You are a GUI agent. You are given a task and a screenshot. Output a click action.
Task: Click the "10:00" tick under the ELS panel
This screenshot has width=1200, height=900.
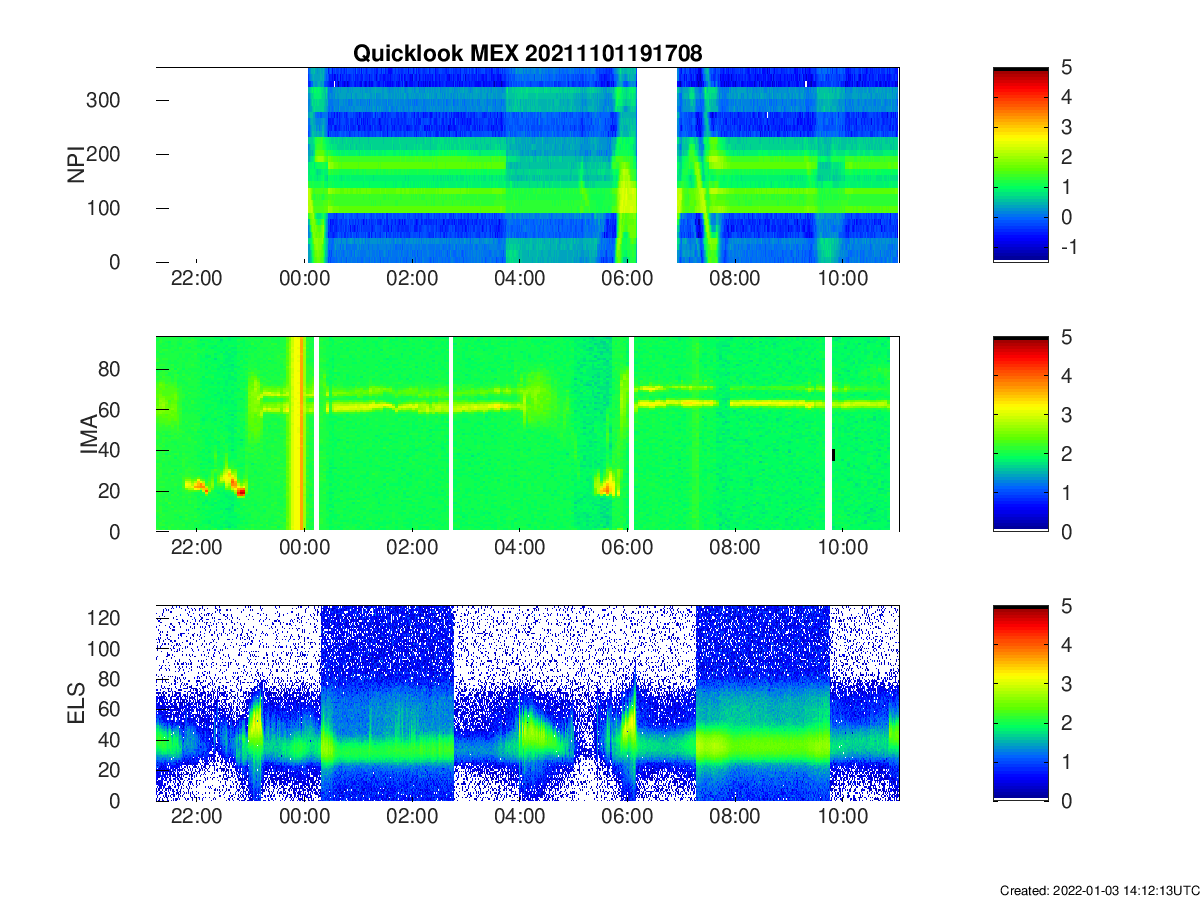(x=843, y=817)
